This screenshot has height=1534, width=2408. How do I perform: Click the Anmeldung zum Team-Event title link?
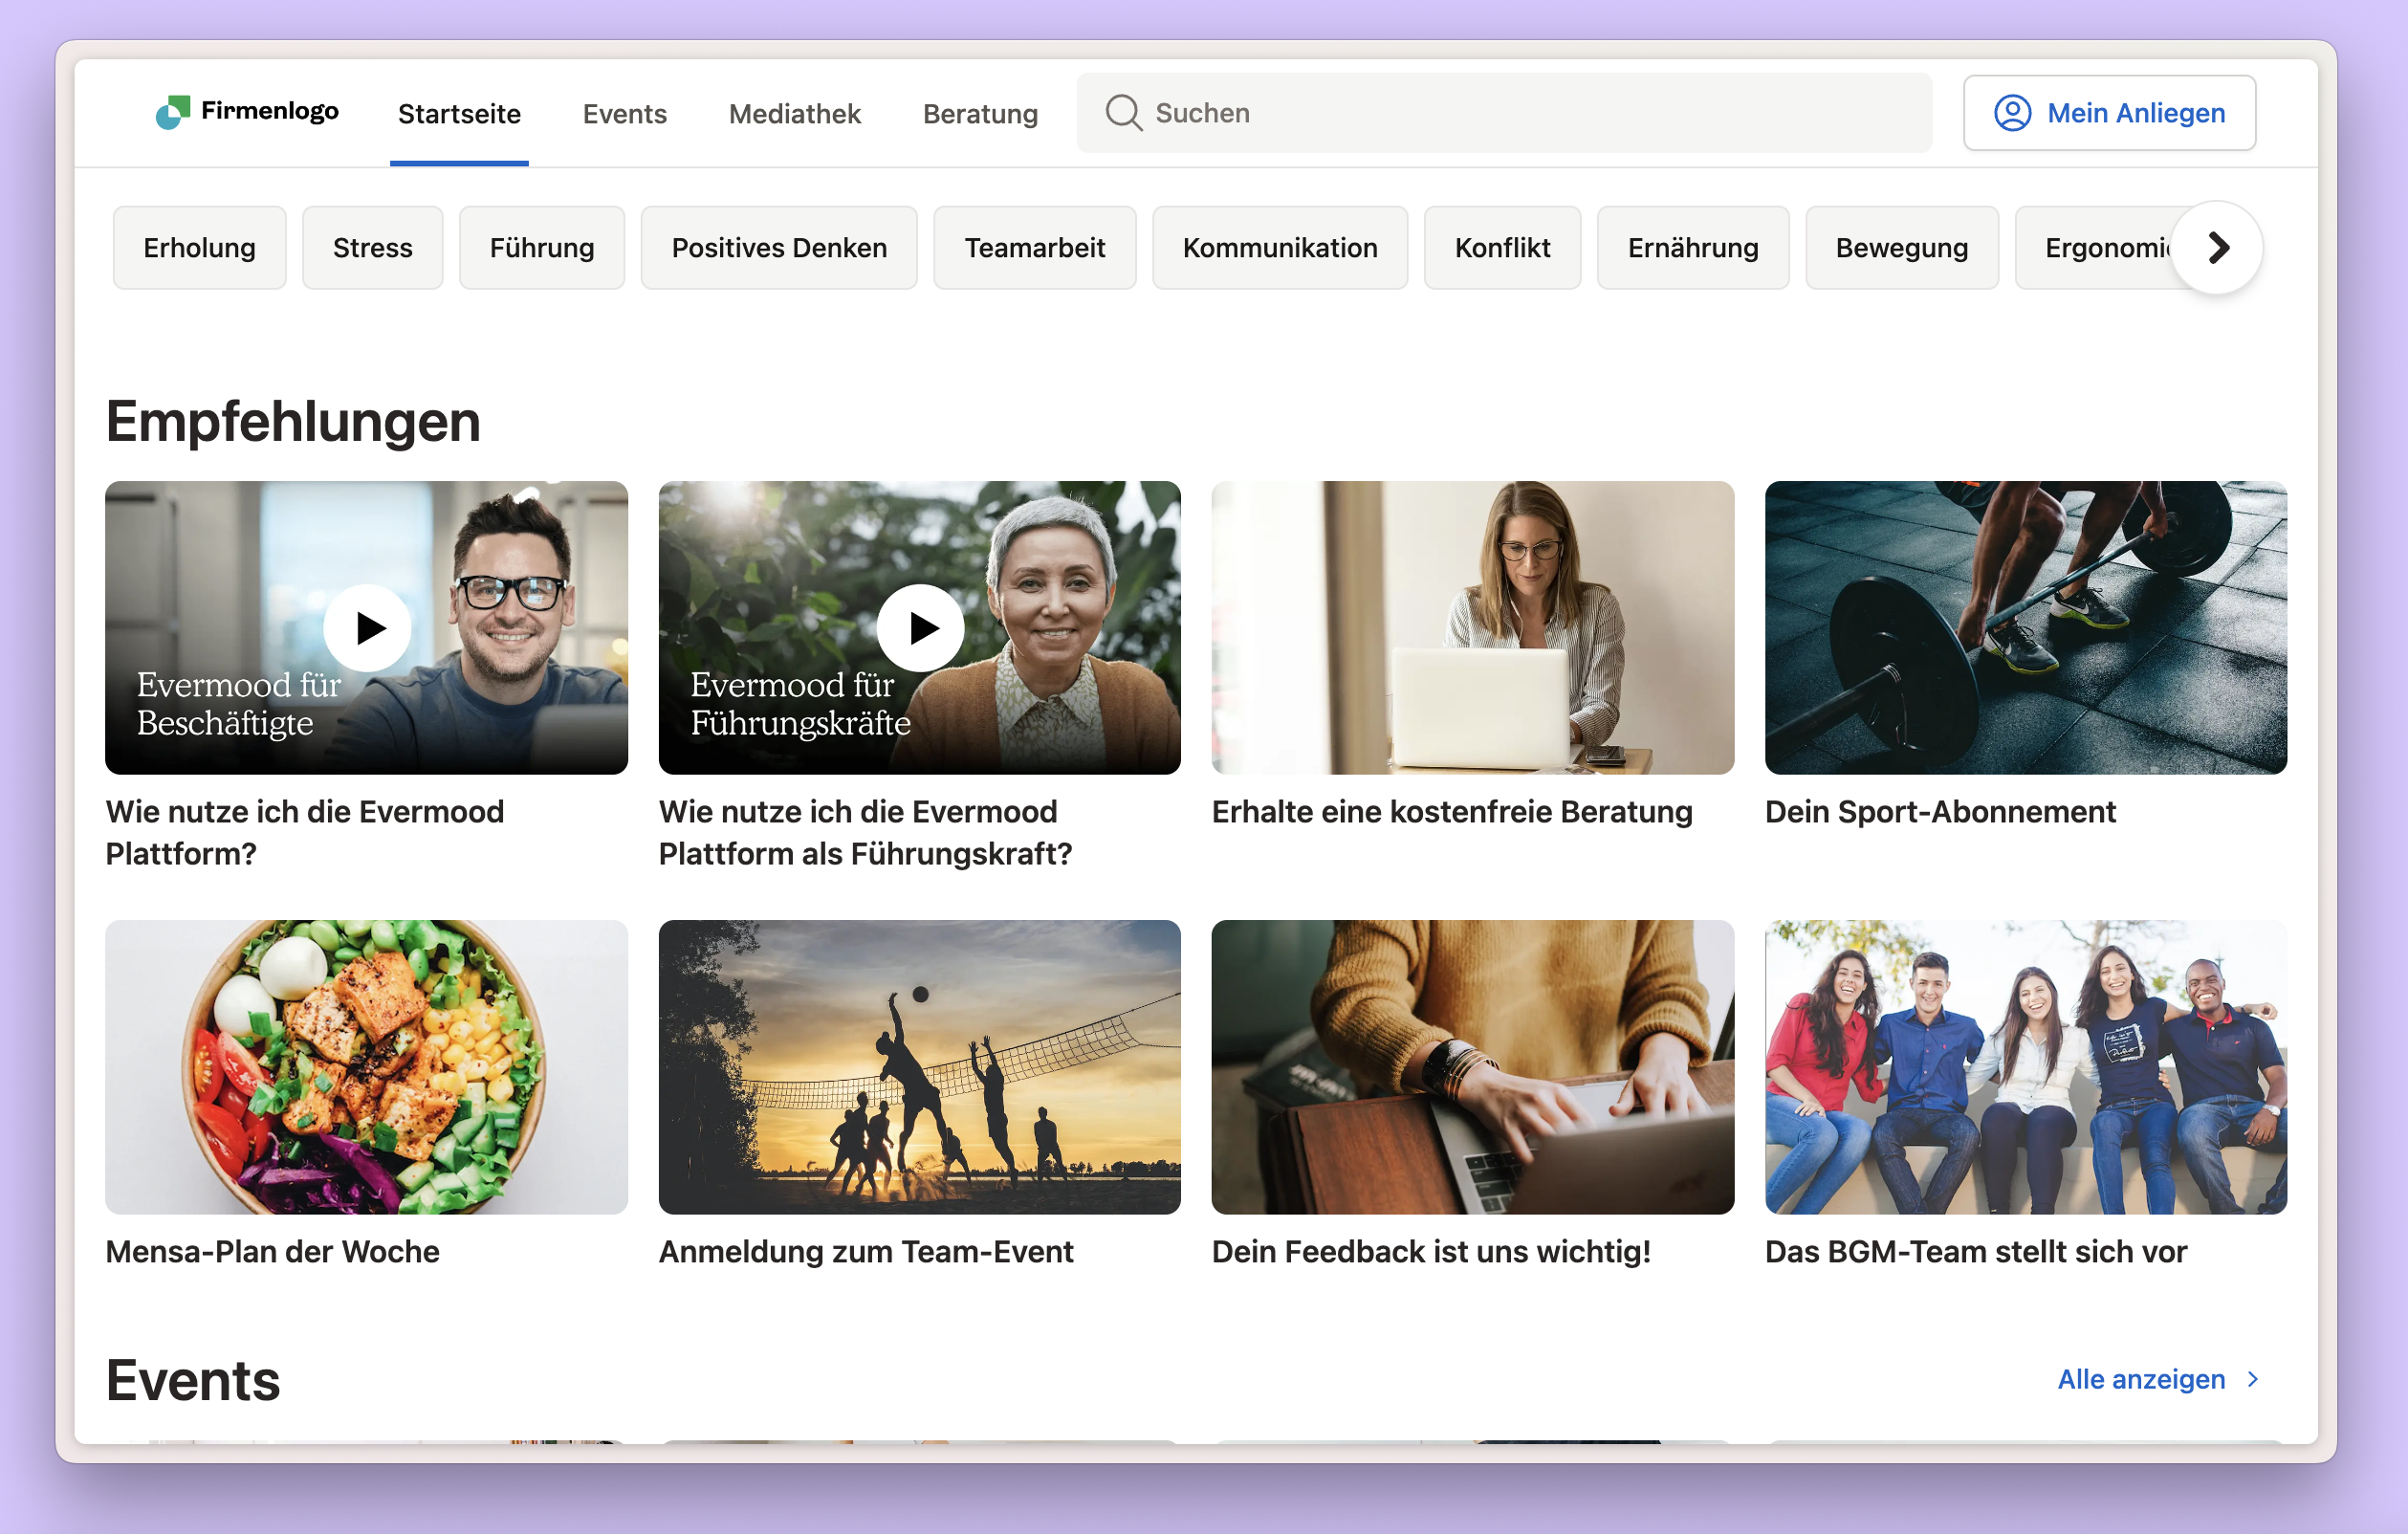[865, 1251]
